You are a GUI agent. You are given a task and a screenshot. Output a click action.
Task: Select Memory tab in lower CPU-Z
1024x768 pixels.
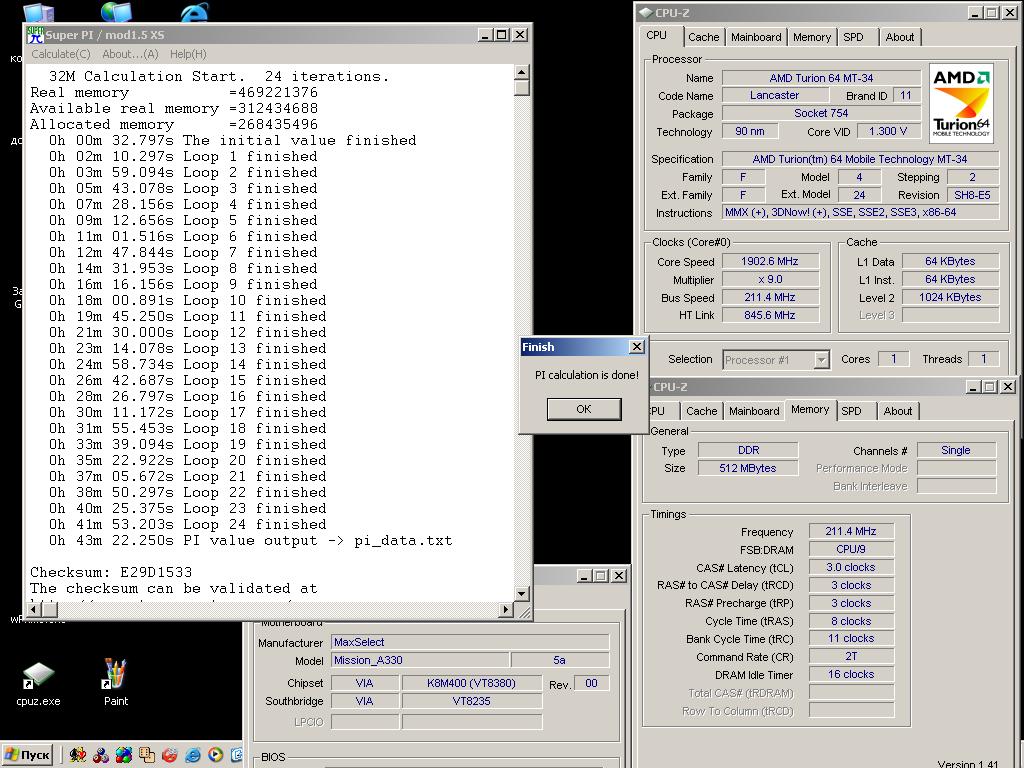point(810,409)
